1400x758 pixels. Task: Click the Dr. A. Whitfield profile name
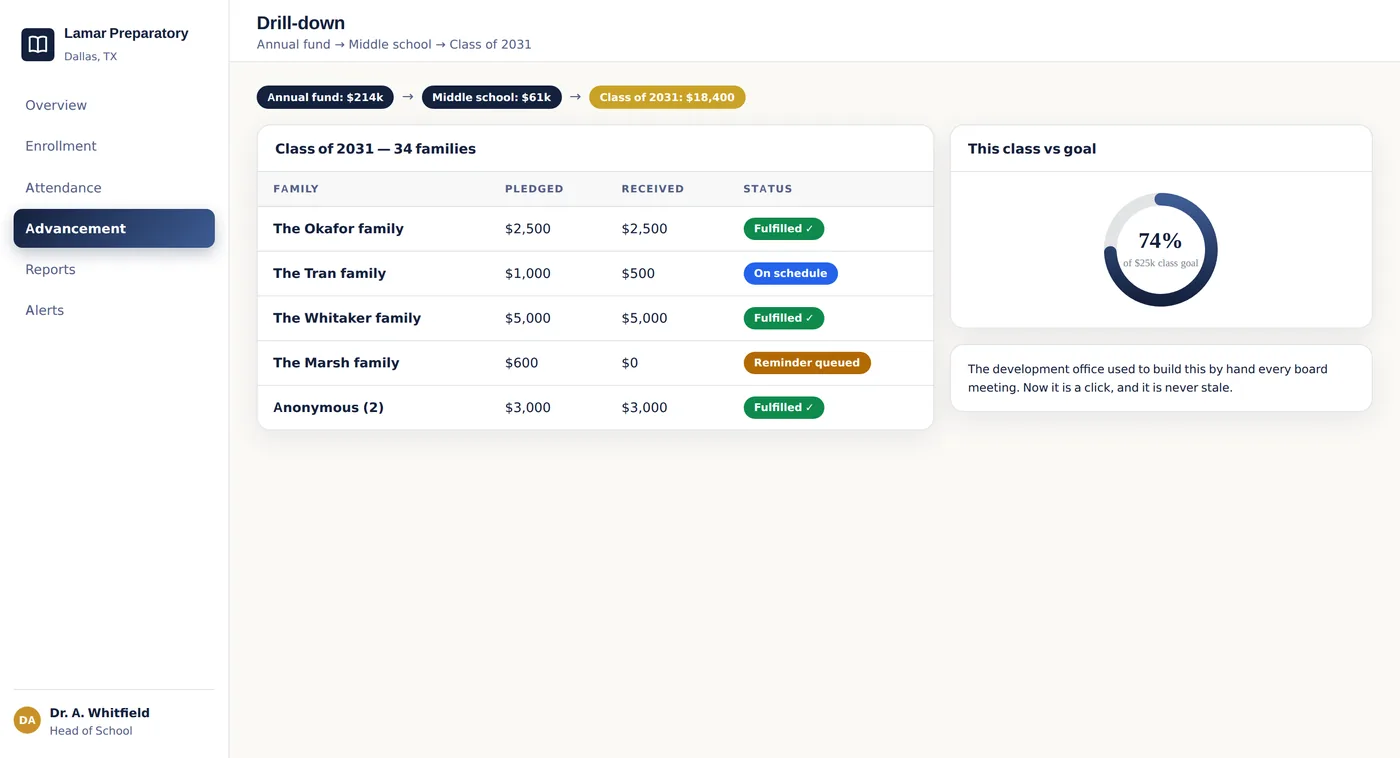coord(100,713)
